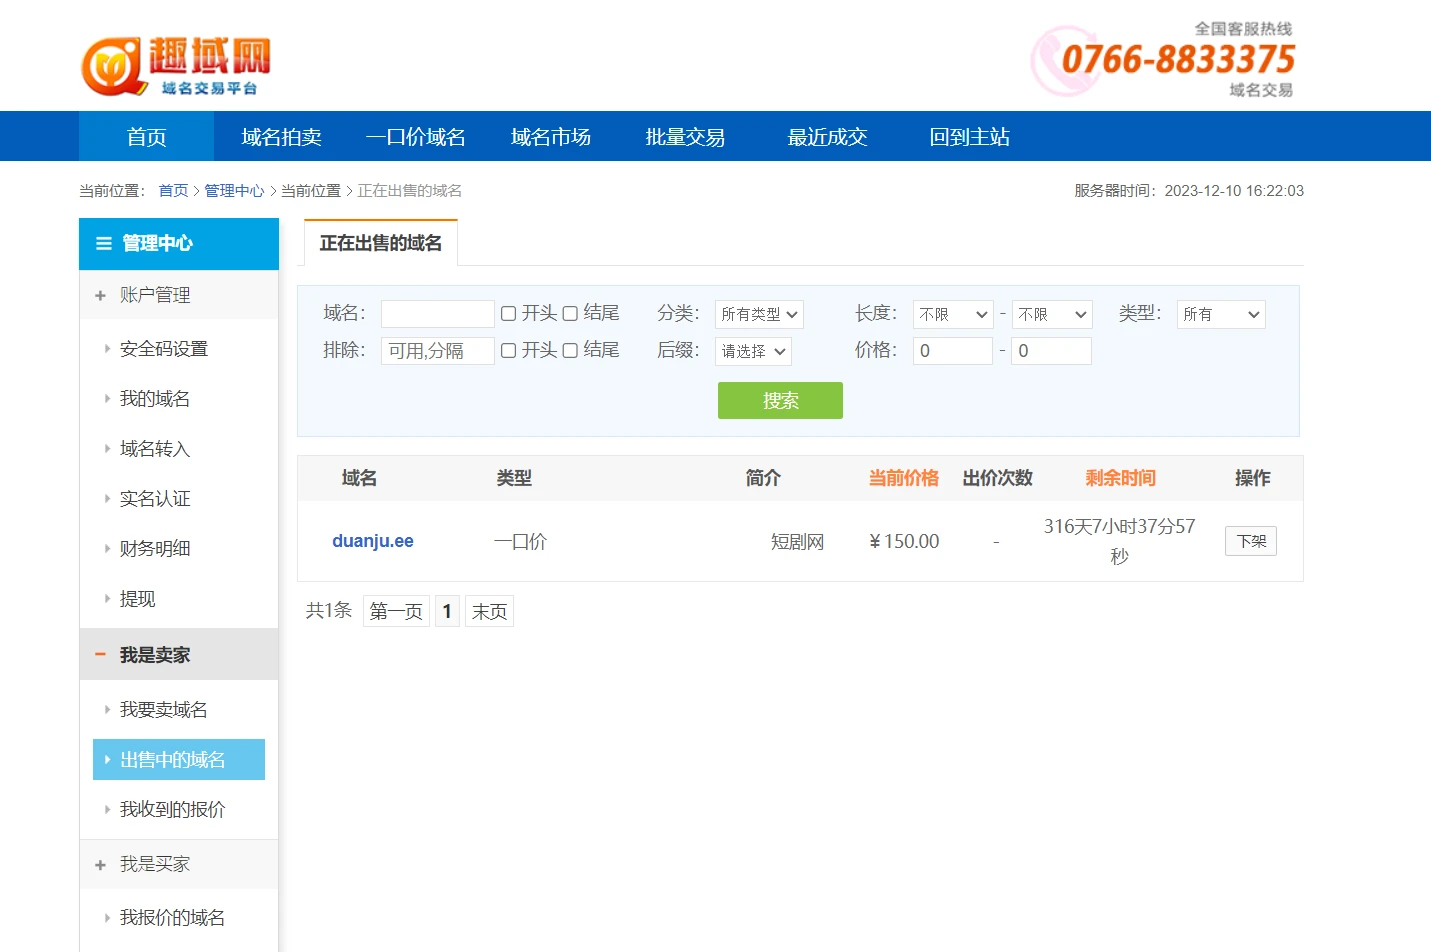Go to 一口价域名 in the navigation bar

click(416, 137)
